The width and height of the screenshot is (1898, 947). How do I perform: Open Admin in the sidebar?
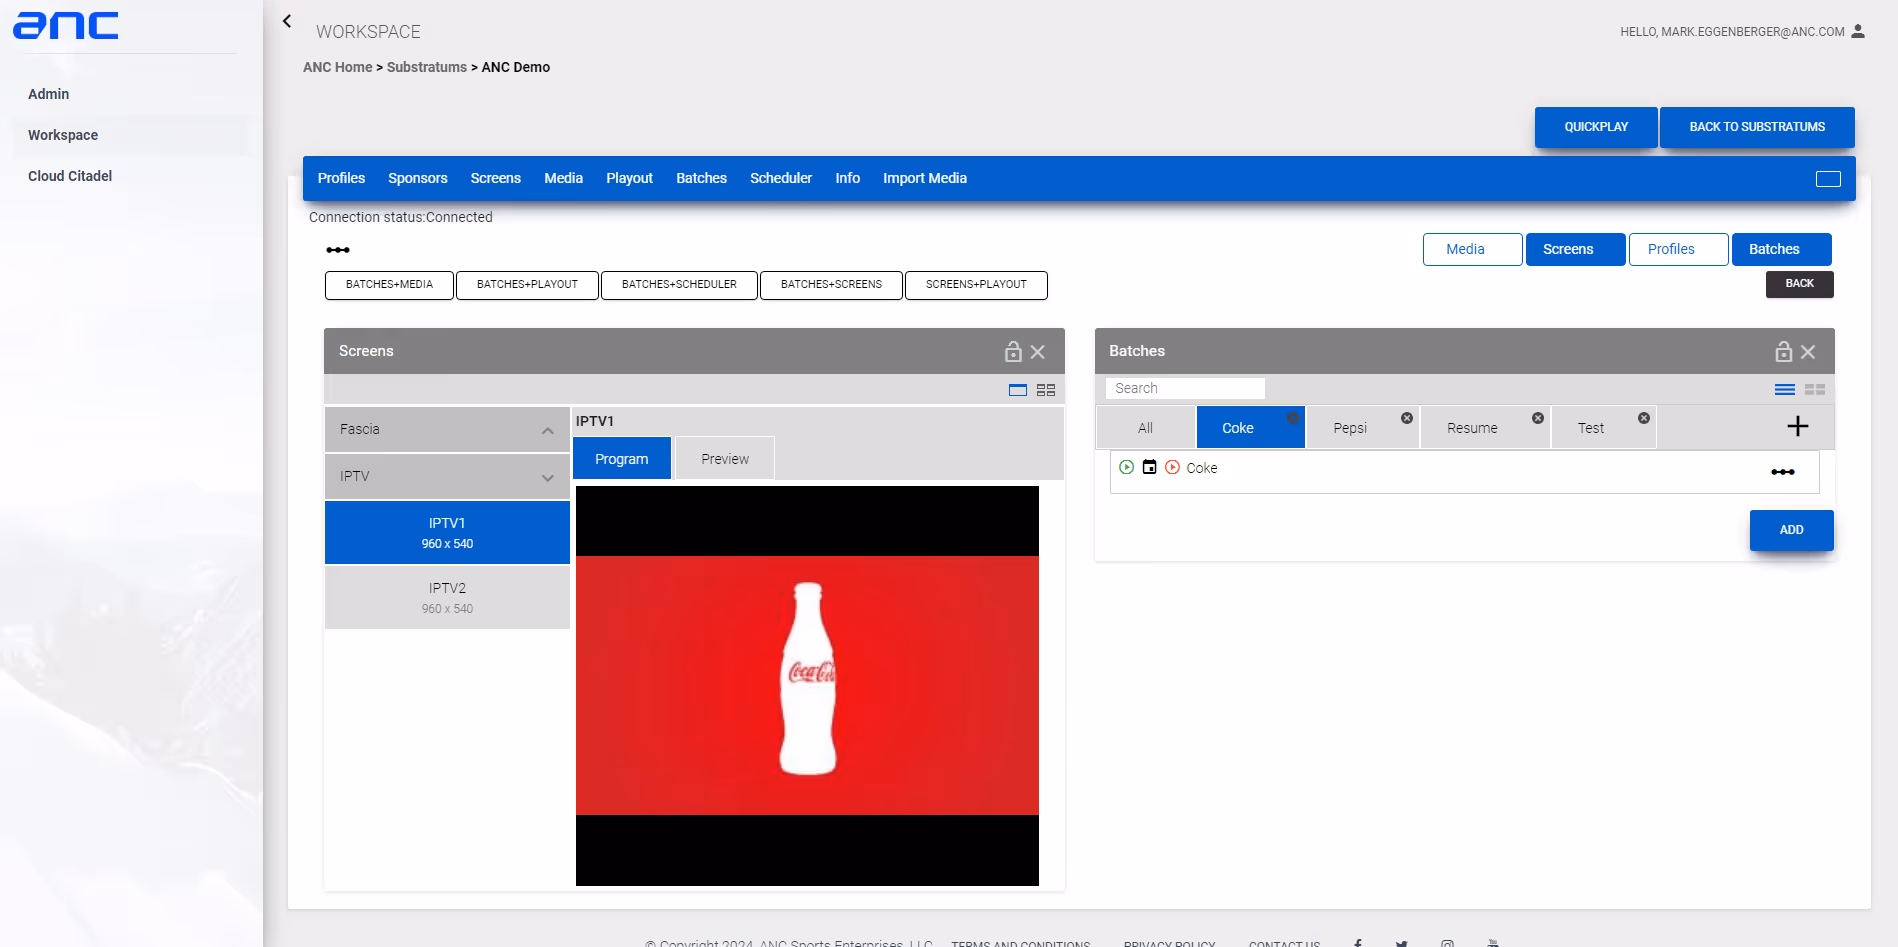[49, 94]
